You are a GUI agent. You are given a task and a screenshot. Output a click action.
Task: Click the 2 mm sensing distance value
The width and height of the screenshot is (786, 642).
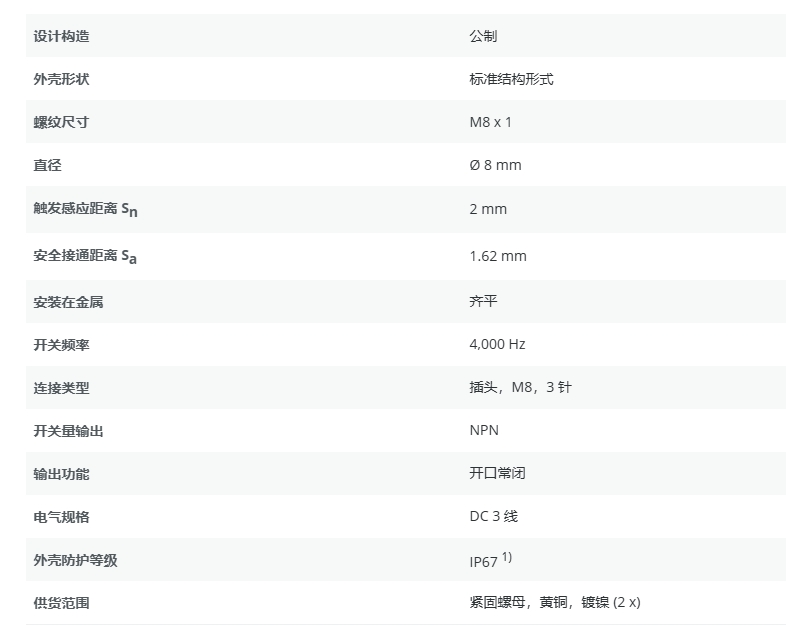coord(488,209)
